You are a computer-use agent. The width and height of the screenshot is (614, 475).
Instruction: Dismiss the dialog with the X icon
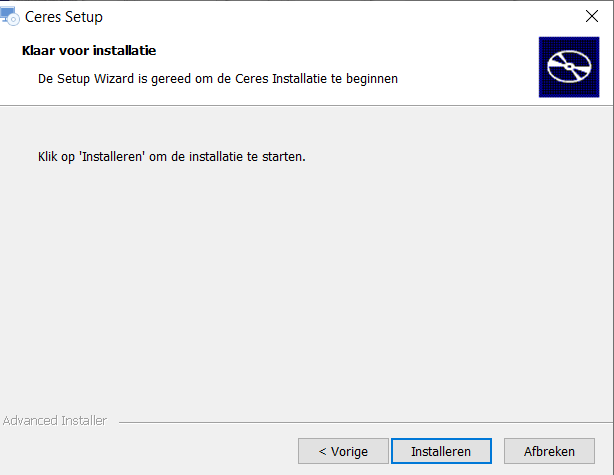click(x=592, y=16)
